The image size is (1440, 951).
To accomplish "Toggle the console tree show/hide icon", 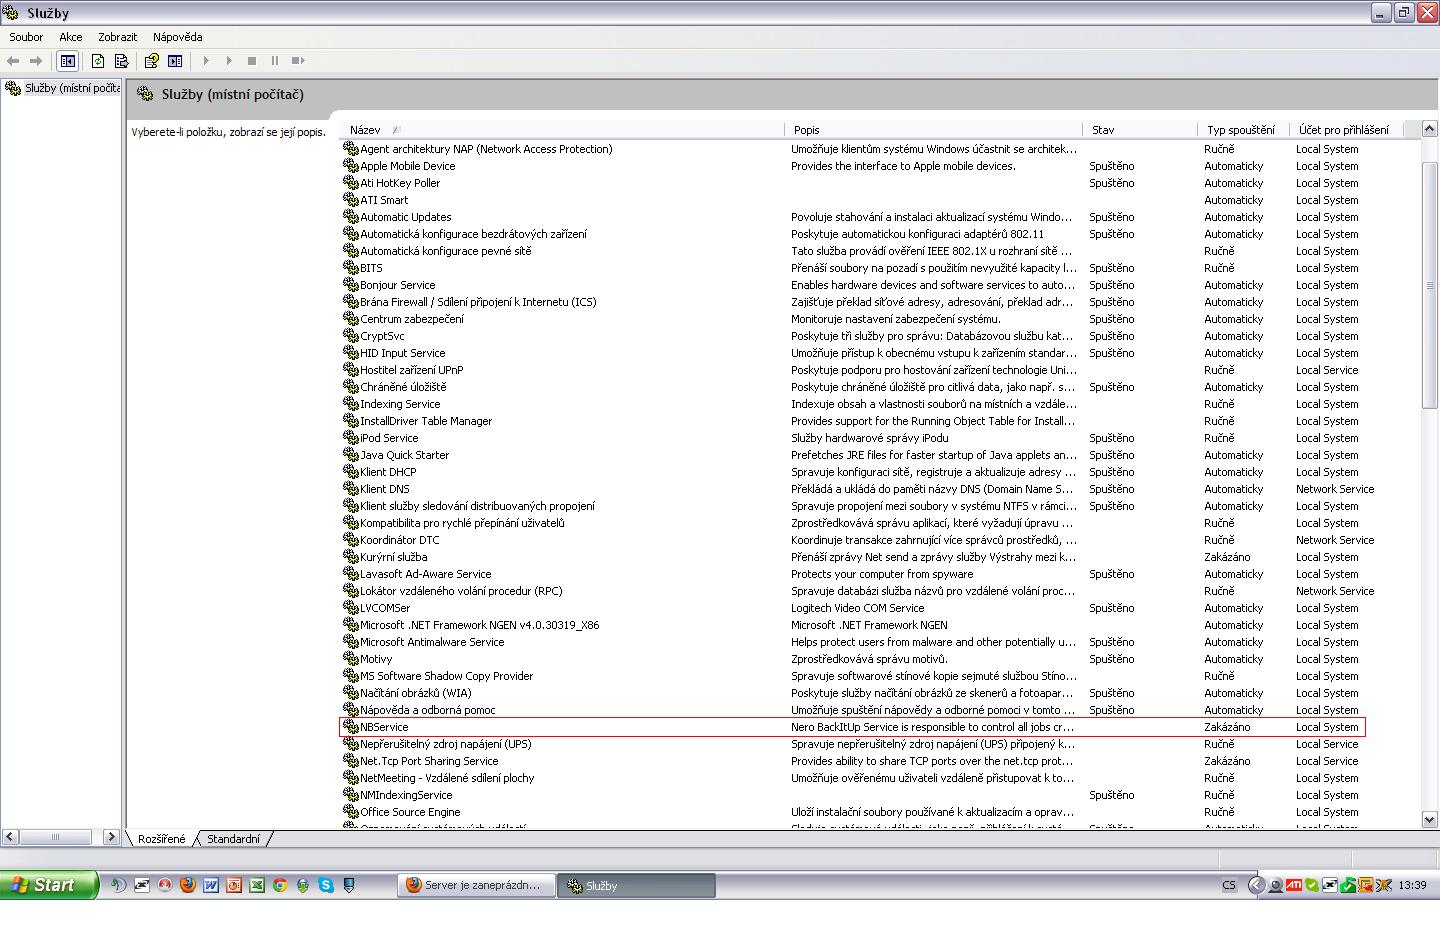I will click(67, 61).
